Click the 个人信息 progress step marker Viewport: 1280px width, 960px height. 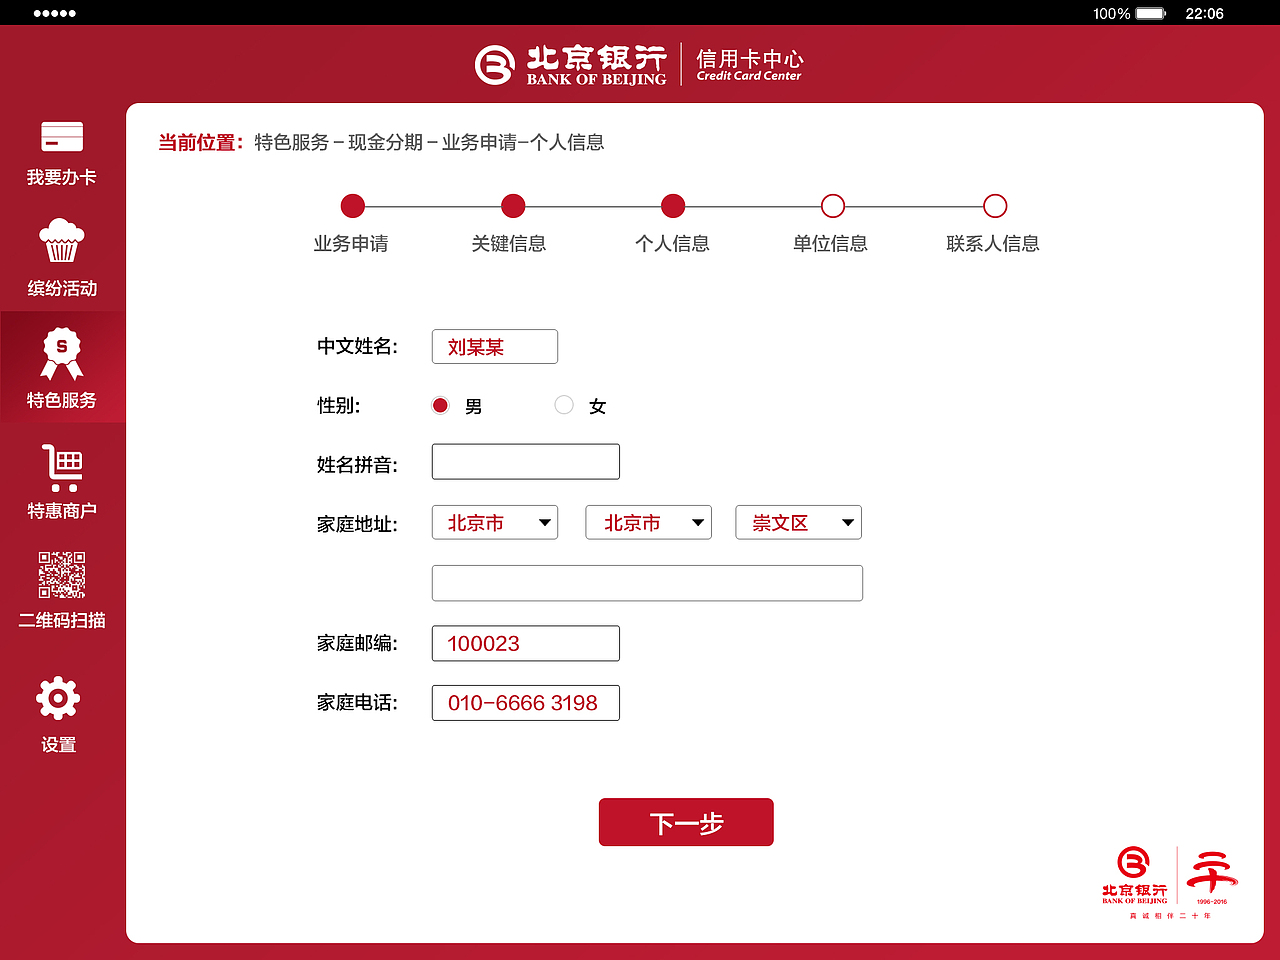click(x=673, y=205)
